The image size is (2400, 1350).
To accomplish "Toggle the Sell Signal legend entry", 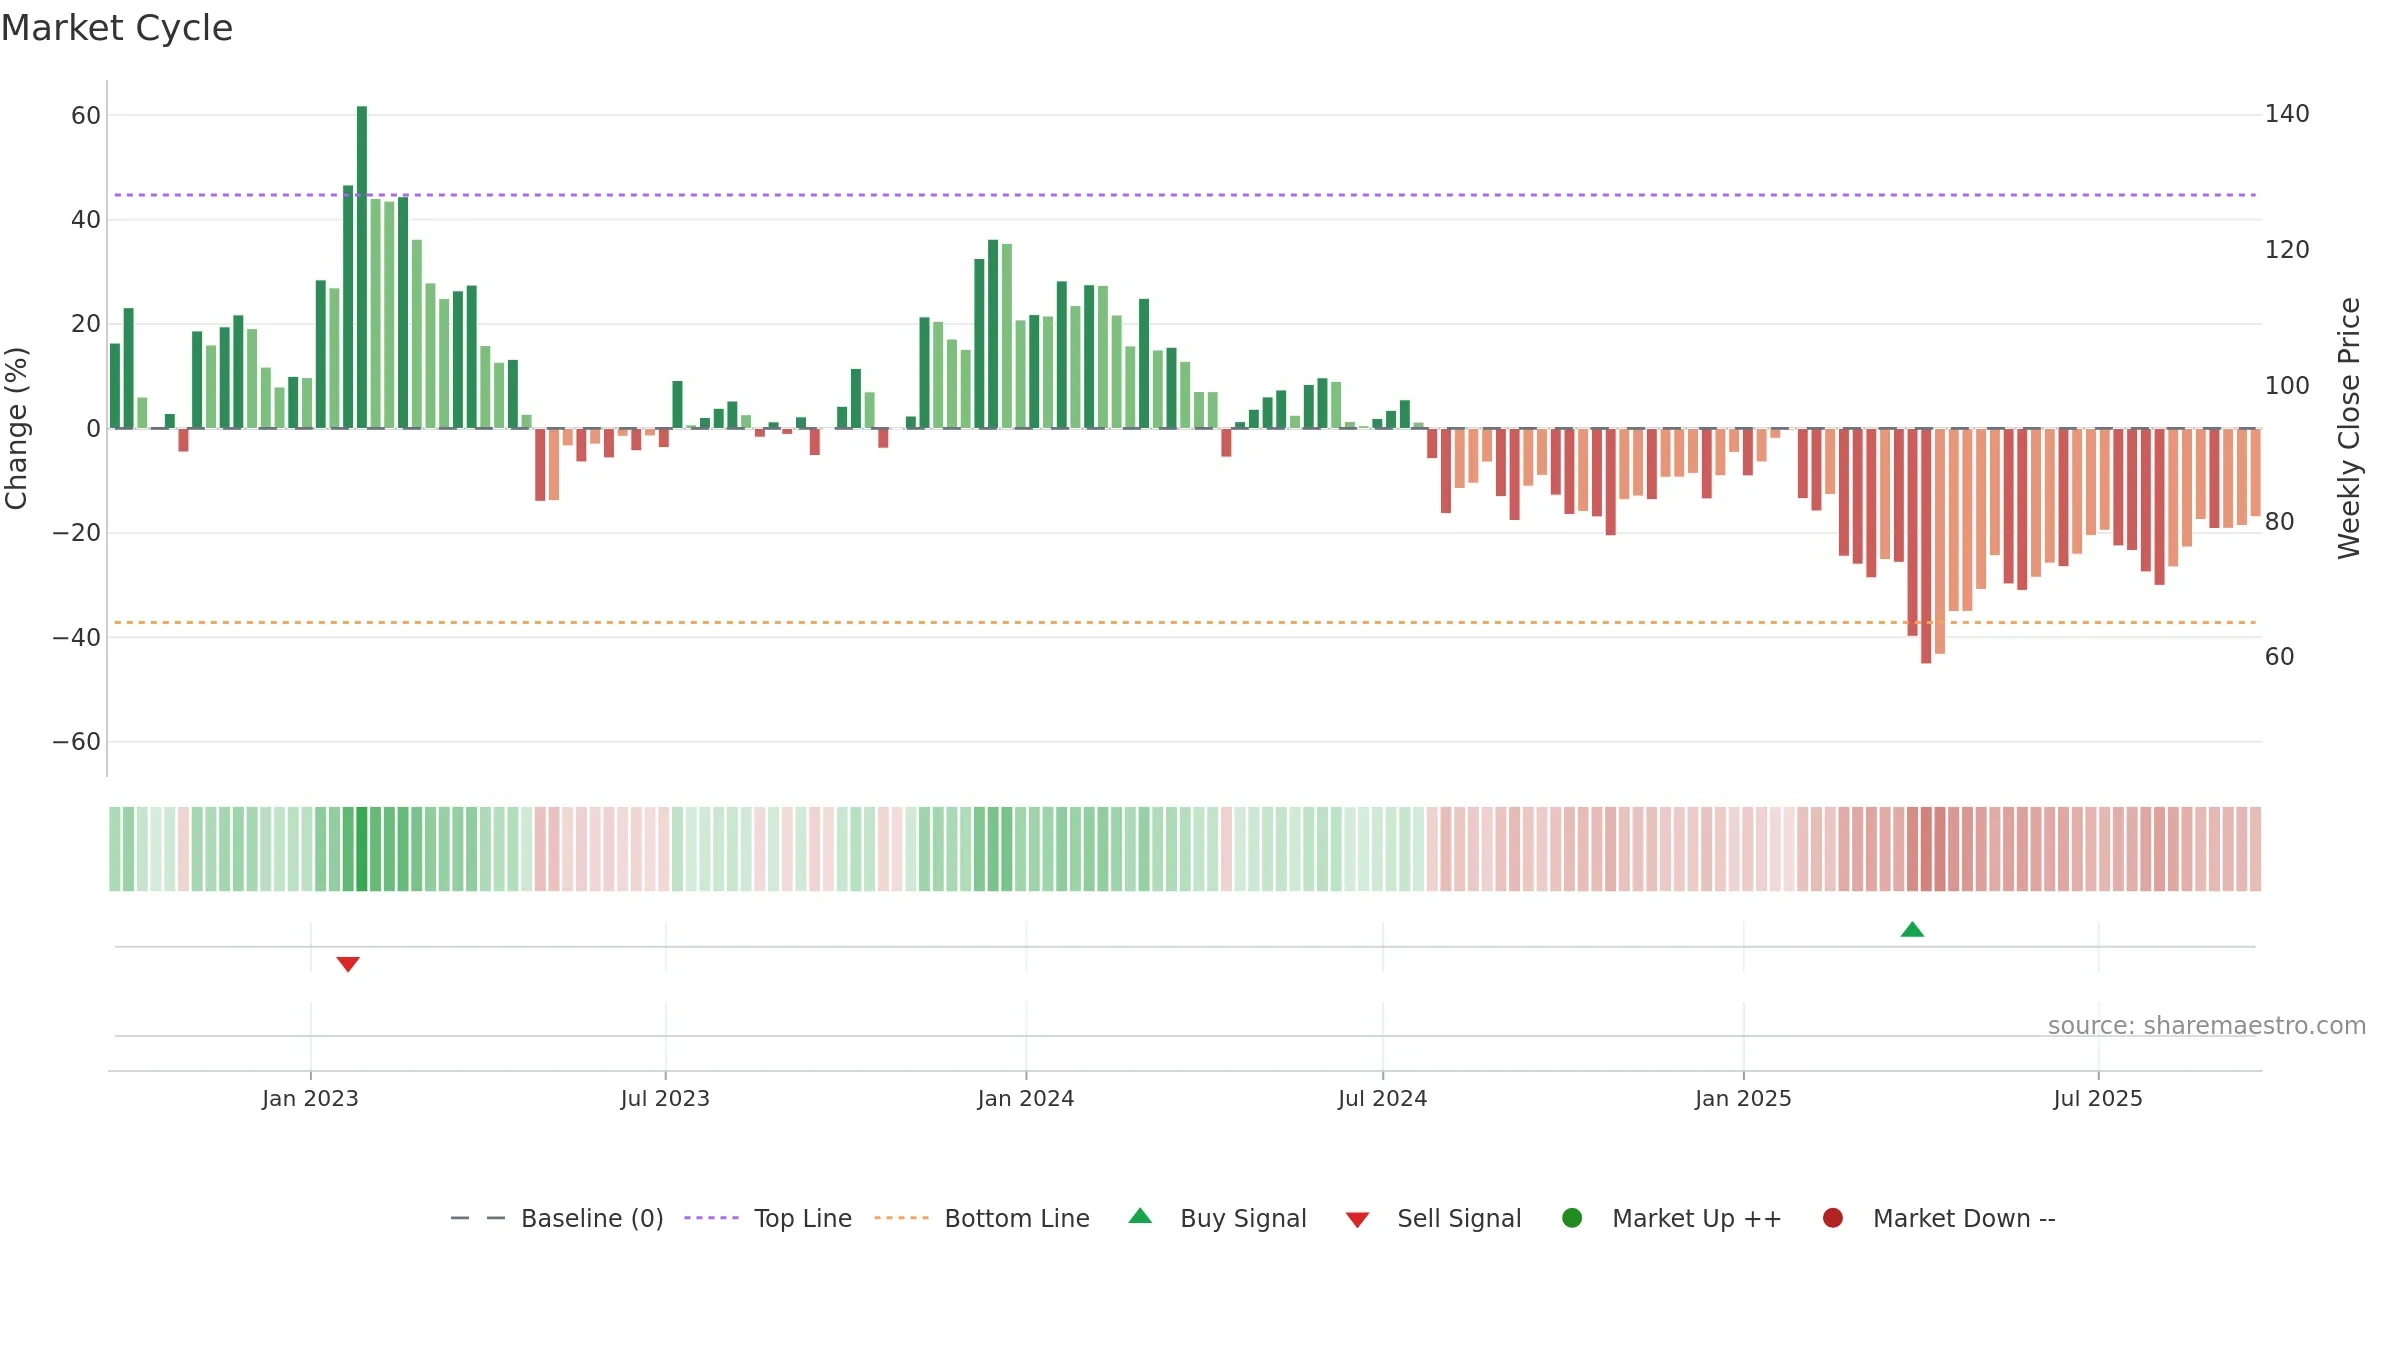I will click(1434, 1218).
